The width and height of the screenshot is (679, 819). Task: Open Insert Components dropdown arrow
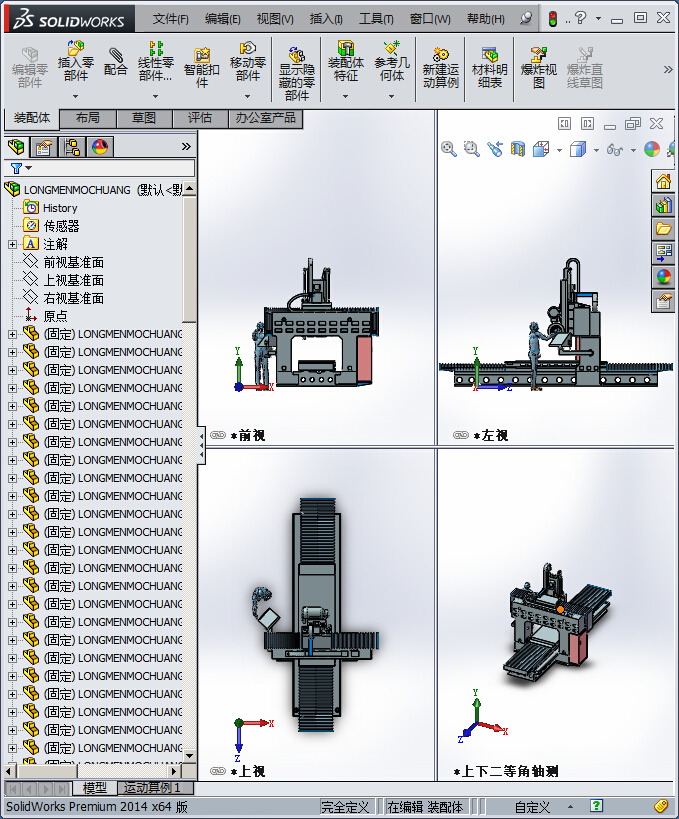(x=76, y=96)
